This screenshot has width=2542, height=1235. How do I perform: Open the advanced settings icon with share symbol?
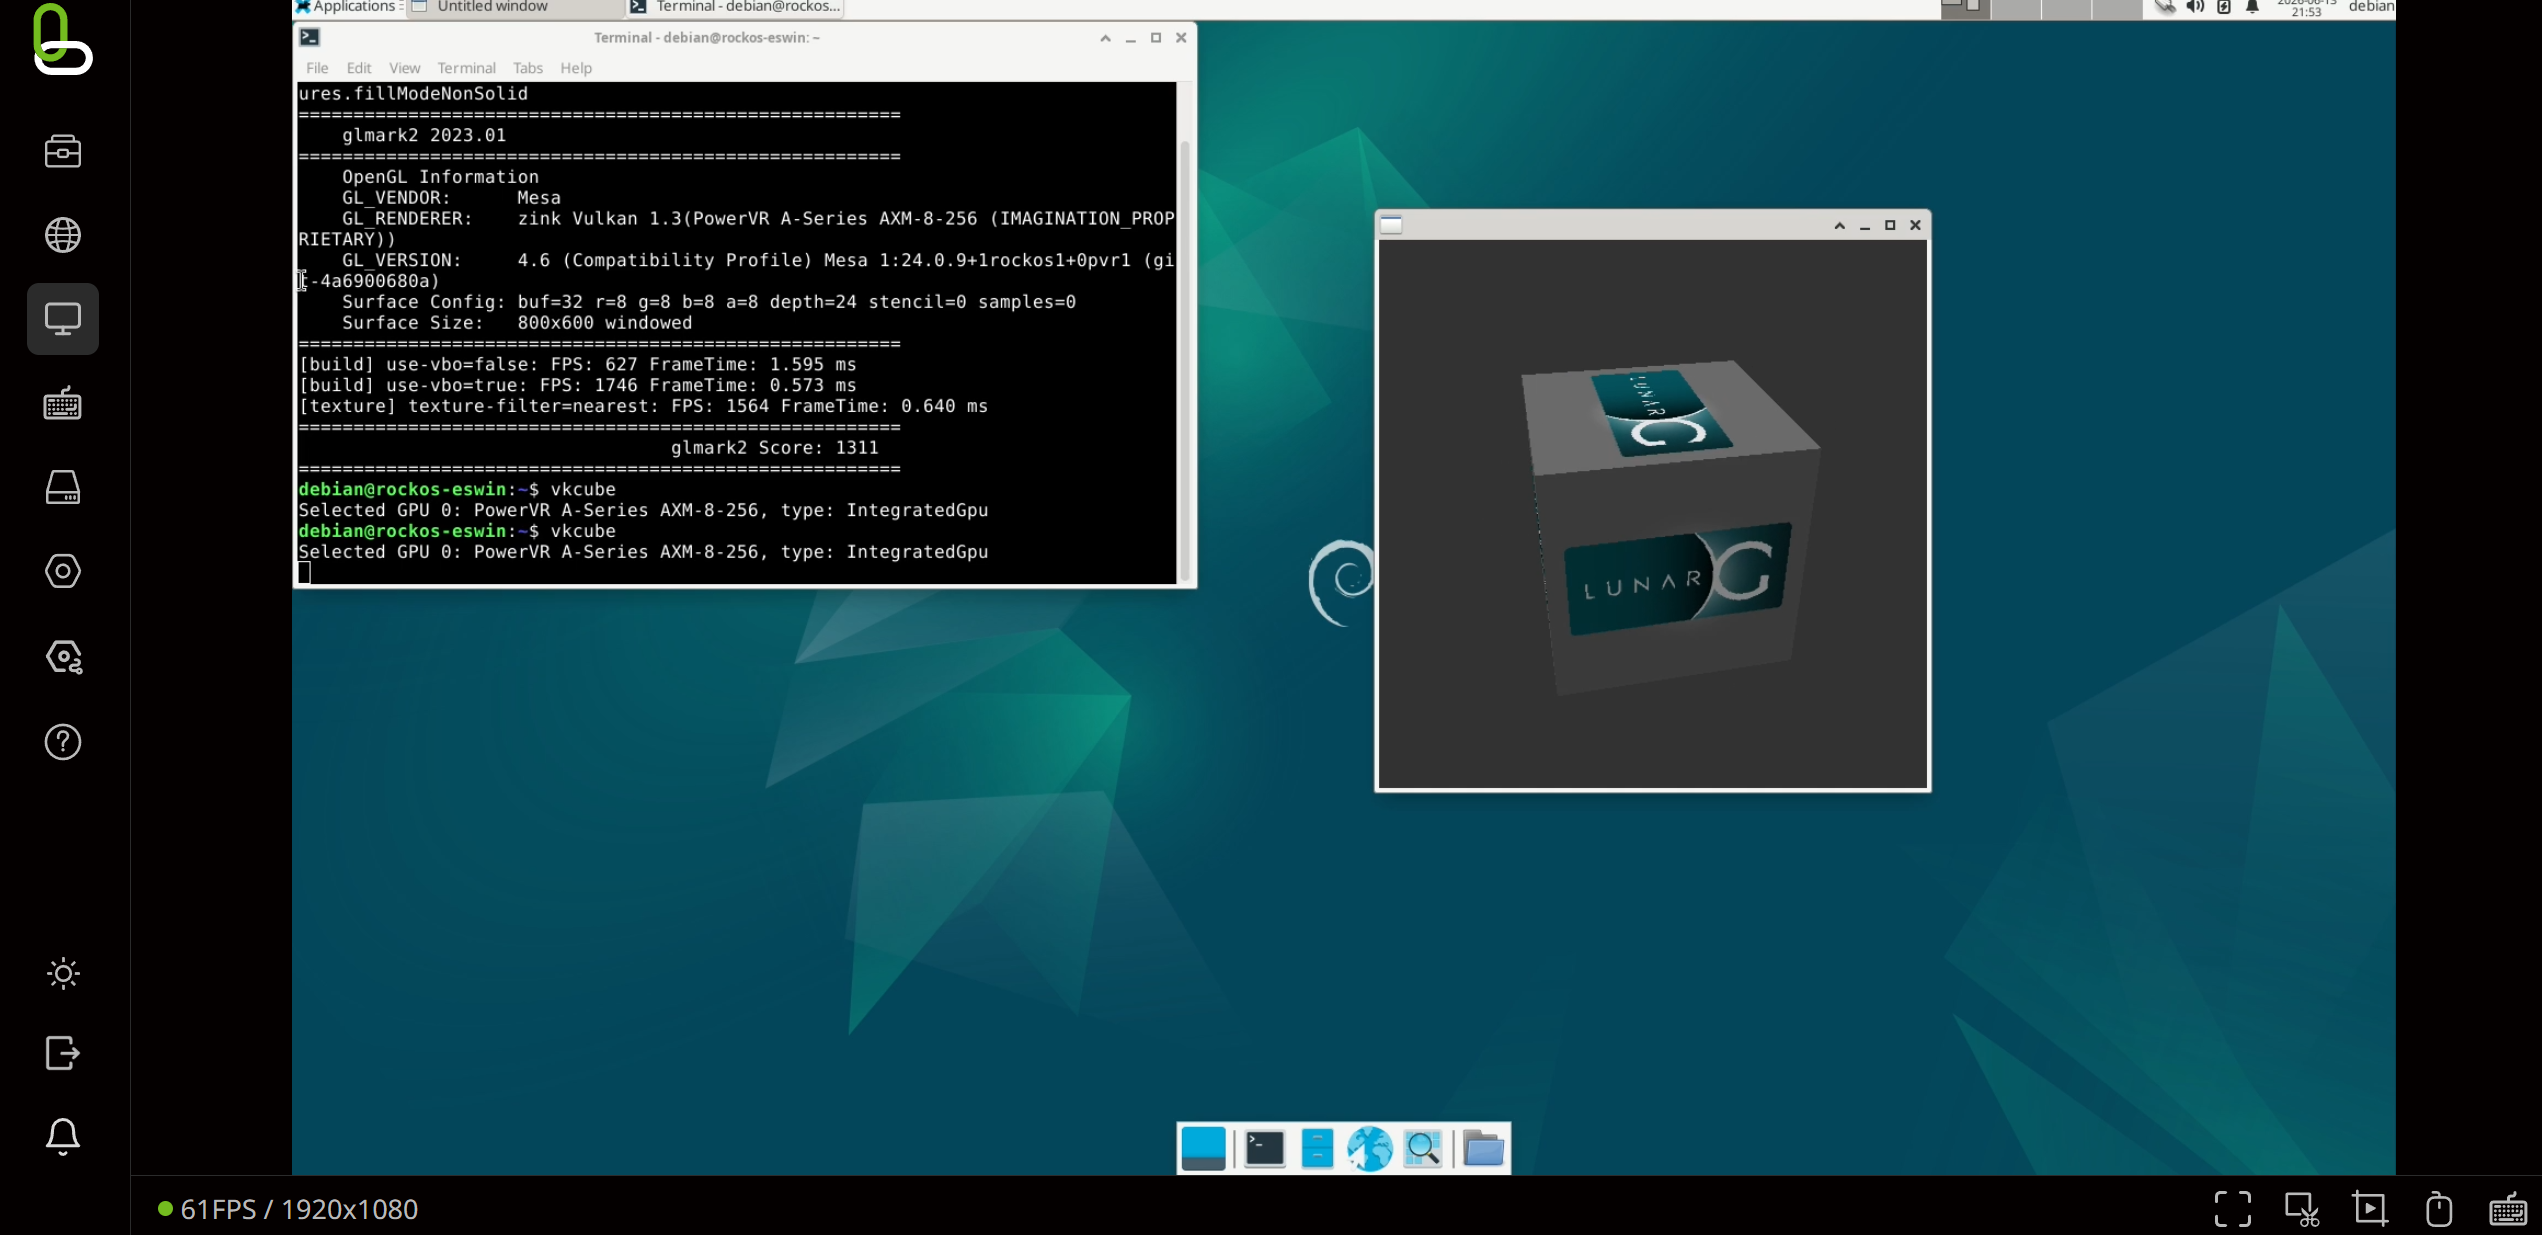point(63,657)
